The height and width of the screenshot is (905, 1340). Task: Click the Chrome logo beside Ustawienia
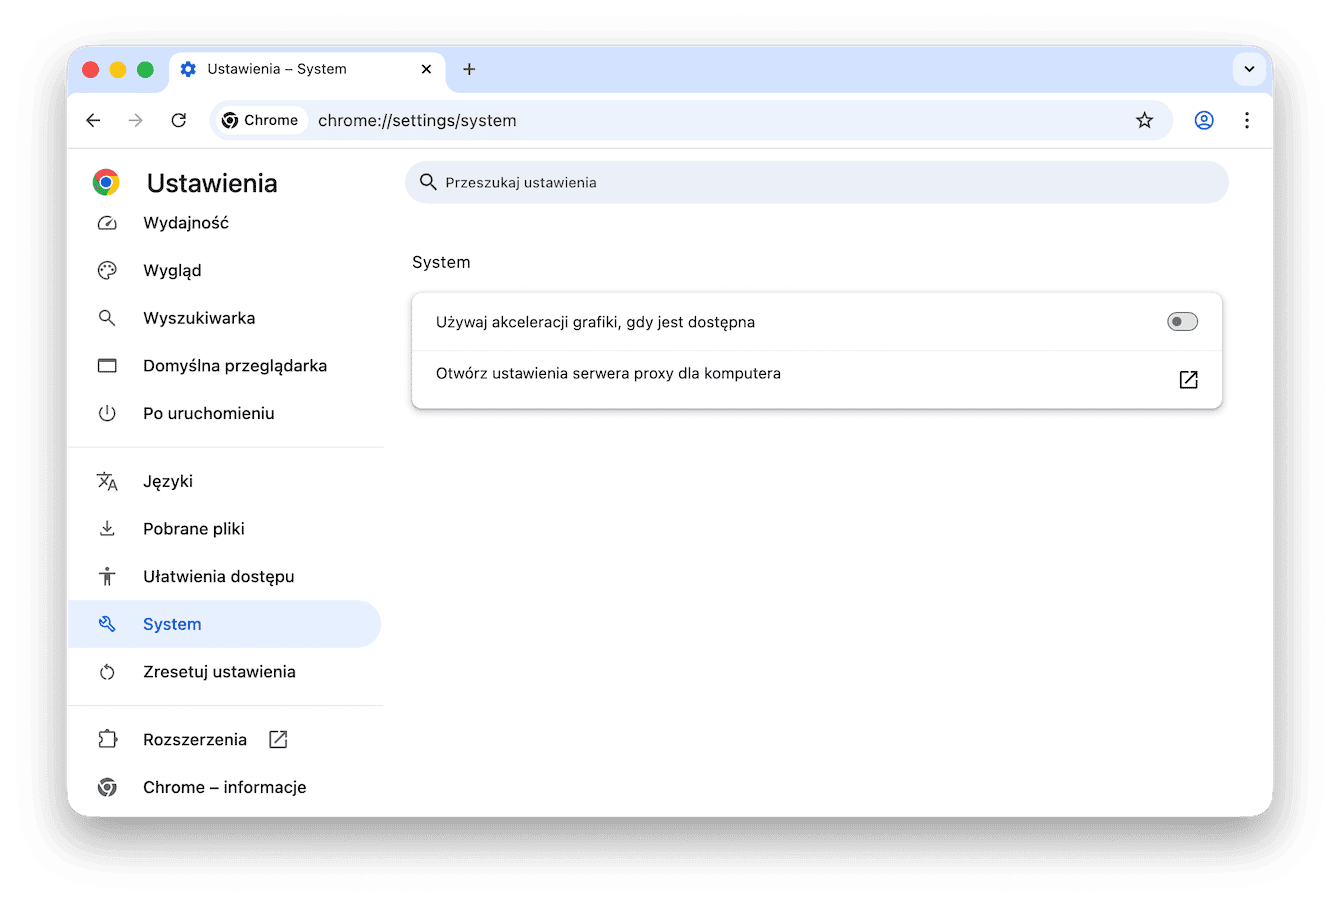pyautogui.click(x=106, y=182)
